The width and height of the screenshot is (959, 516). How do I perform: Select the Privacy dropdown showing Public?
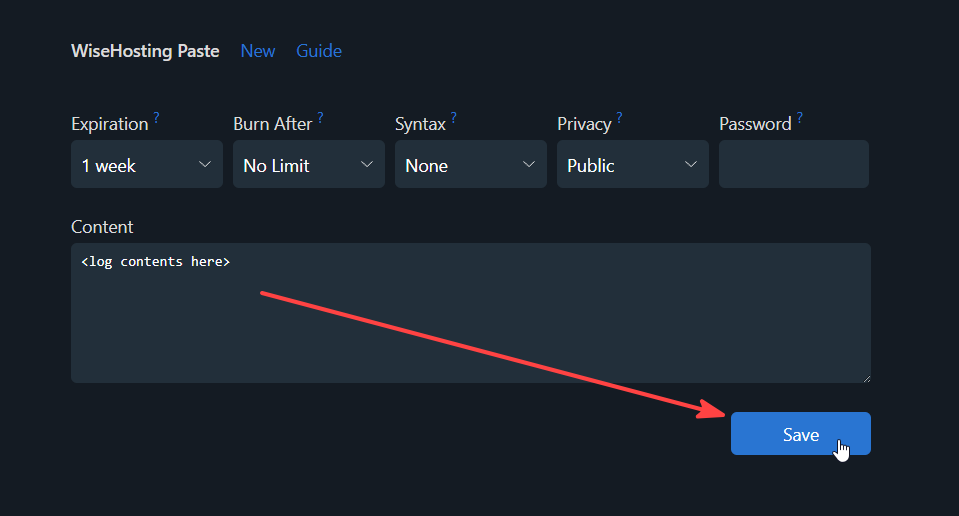pos(633,164)
